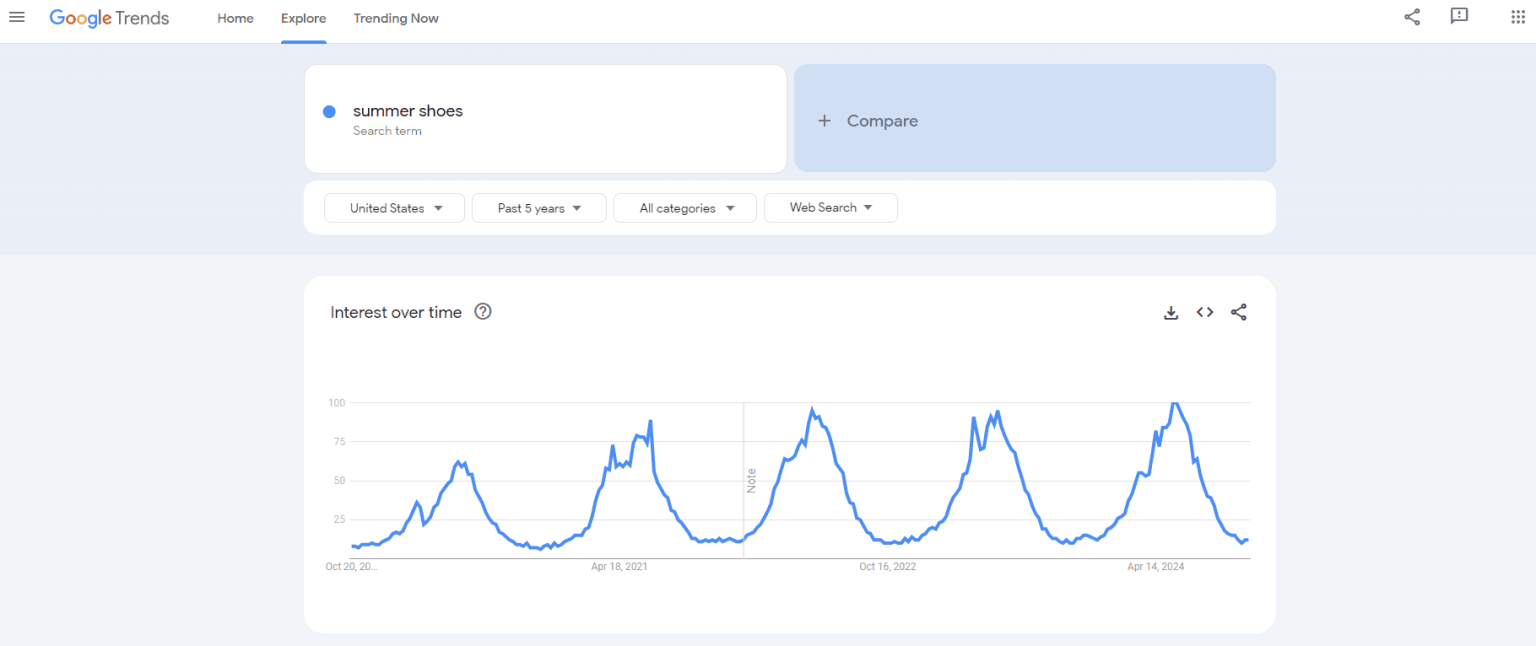Switch to the Home tab
1536x646 pixels.
(x=235, y=18)
